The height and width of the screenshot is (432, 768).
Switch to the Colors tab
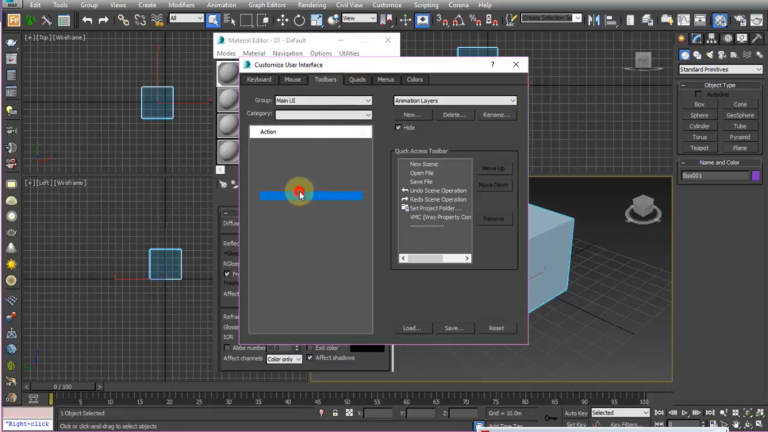(x=415, y=79)
